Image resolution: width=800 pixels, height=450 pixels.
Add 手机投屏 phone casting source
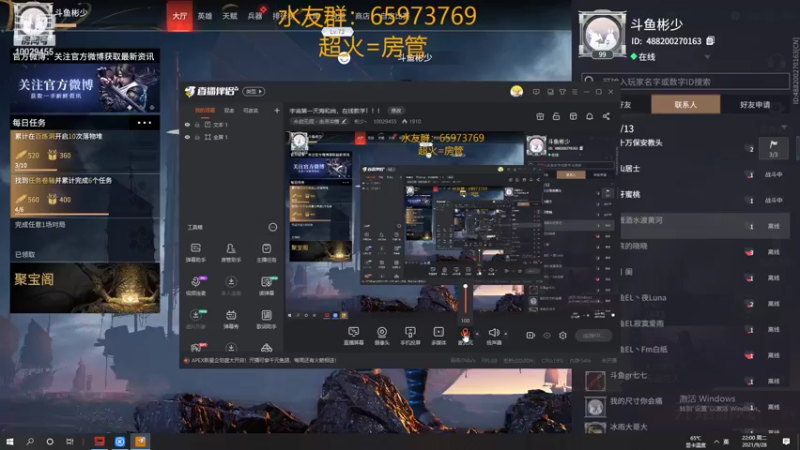click(x=410, y=336)
